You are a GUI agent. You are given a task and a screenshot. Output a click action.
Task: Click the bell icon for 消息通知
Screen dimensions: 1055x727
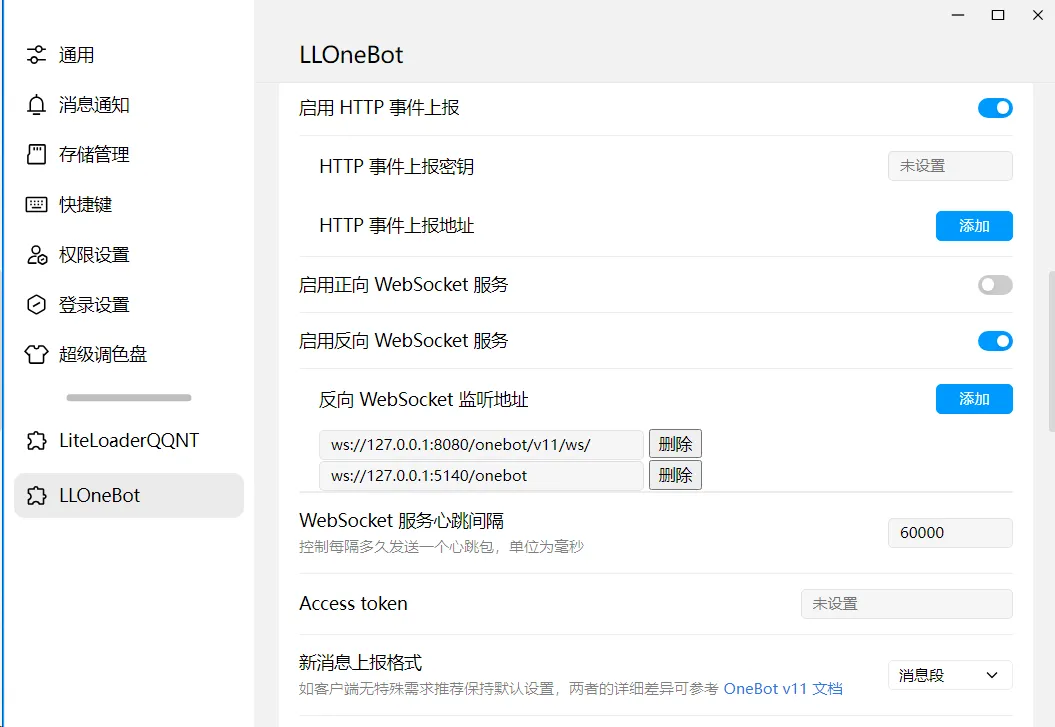click(x=36, y=105)
